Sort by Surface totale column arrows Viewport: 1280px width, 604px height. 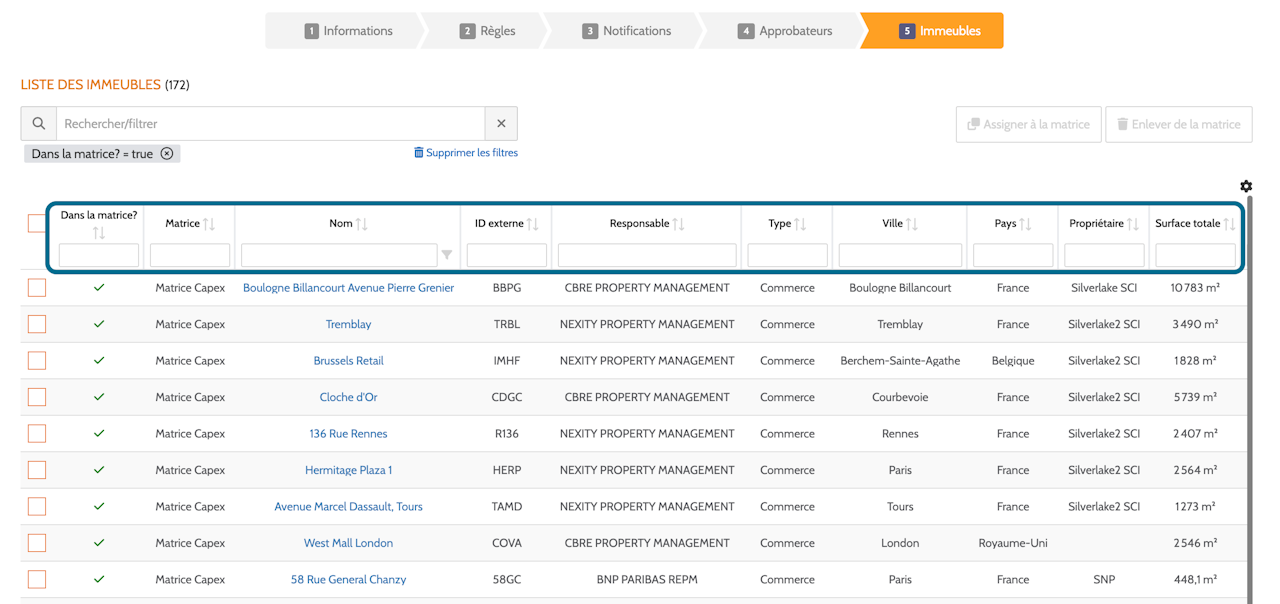click(x=1229, y=224)
